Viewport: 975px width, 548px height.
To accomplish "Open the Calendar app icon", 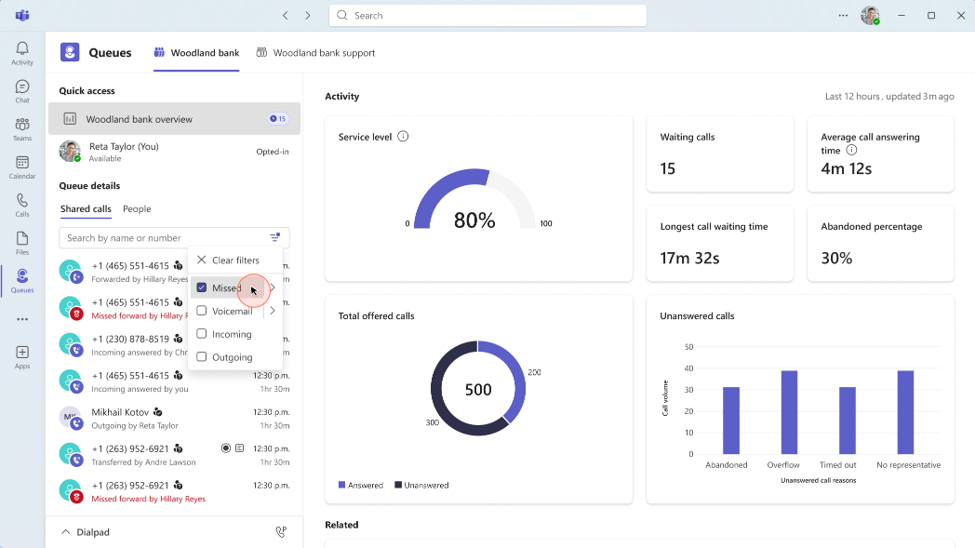I will (x=22, y=167).
